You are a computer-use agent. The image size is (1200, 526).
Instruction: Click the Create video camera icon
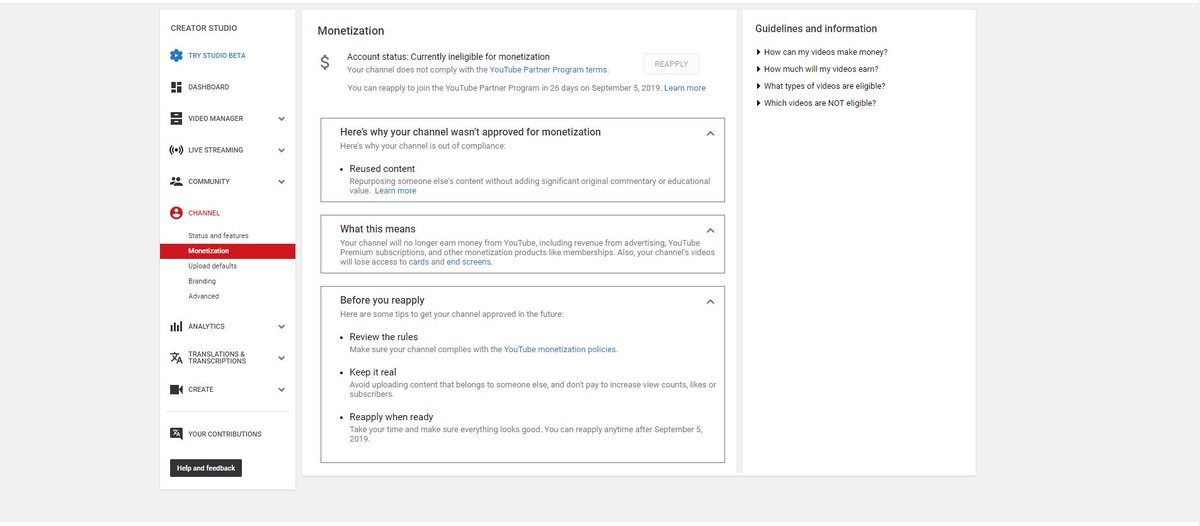[176, 389]
